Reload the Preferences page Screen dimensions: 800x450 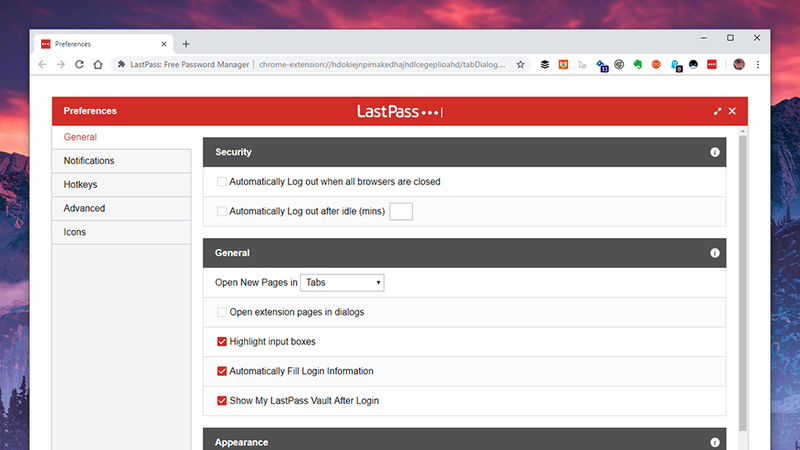coord(79,65)
